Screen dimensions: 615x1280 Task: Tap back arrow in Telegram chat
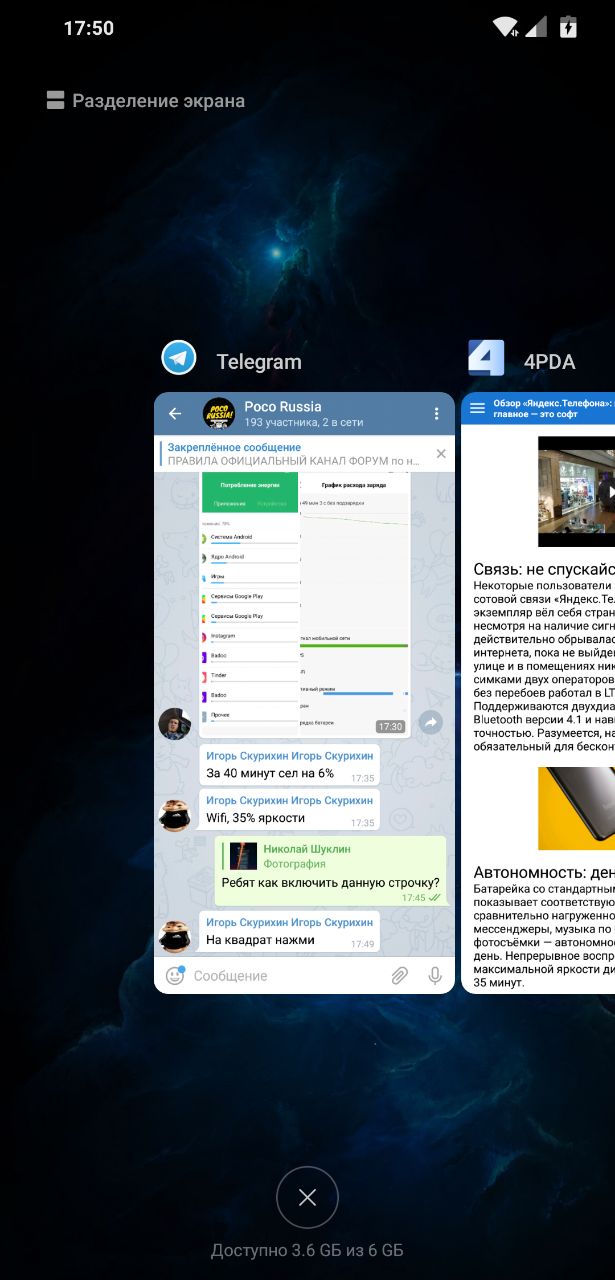(175, 413)
